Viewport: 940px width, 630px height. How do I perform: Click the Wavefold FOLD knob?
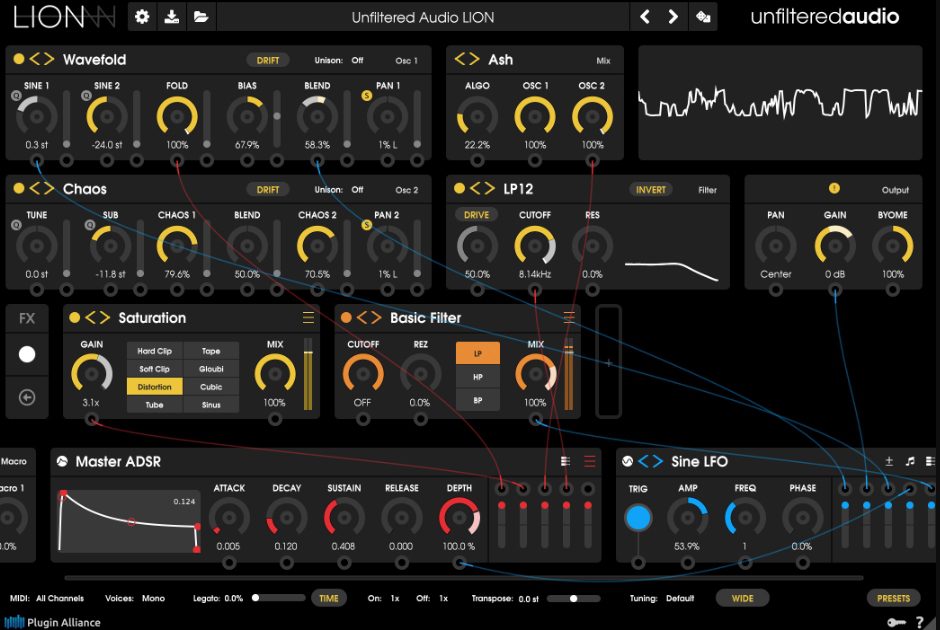(177, 116)
